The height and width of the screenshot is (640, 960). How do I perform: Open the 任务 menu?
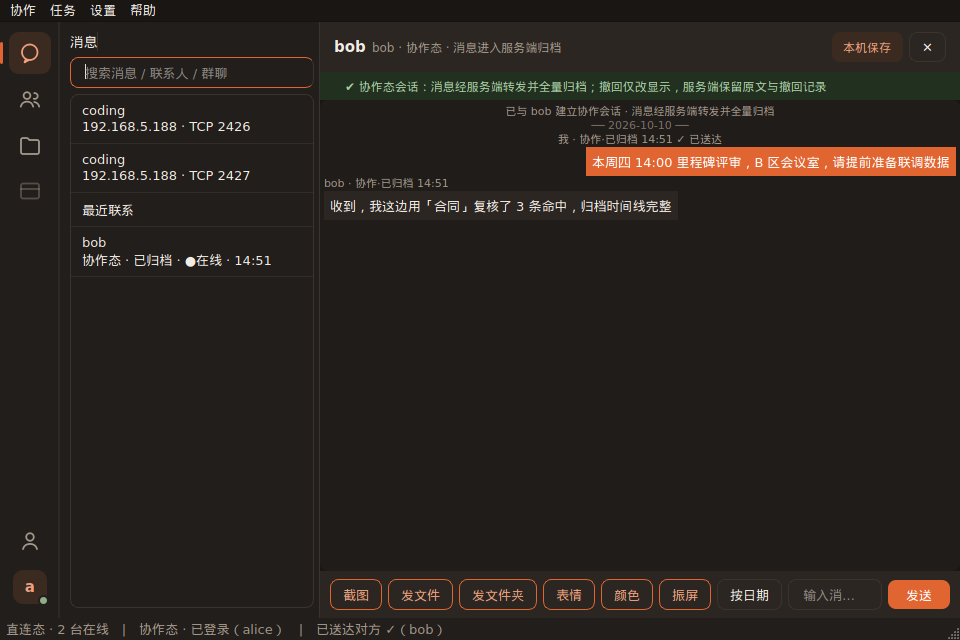[x=62, y=10]
